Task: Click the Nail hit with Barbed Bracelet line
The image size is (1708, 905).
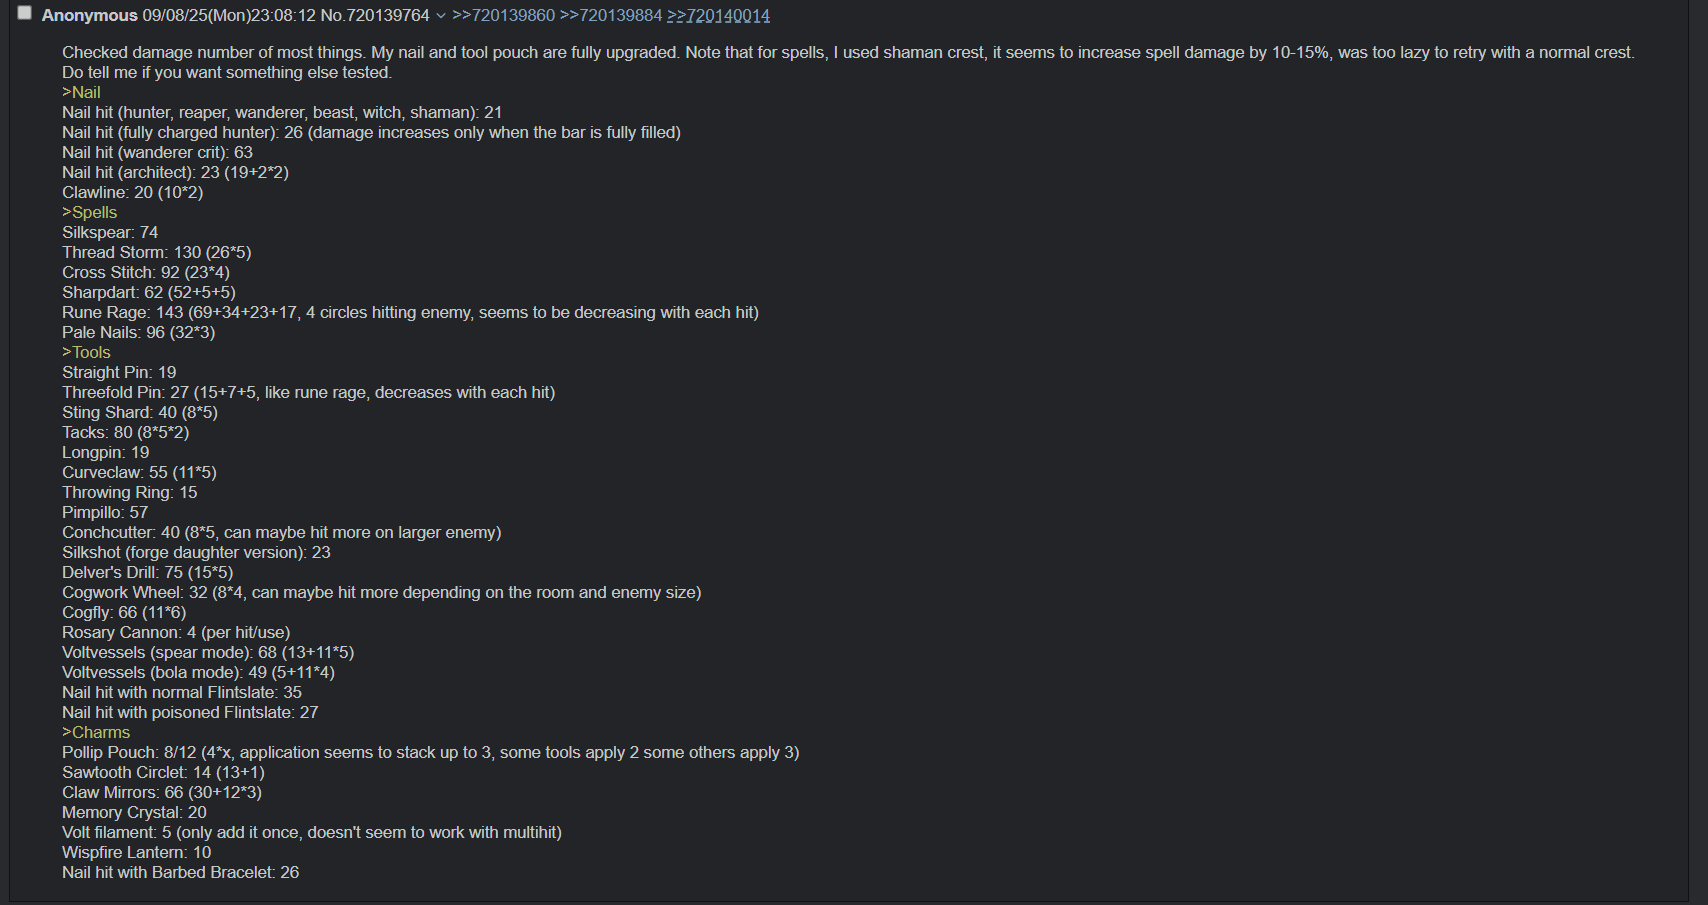Action: click(181, 872)
